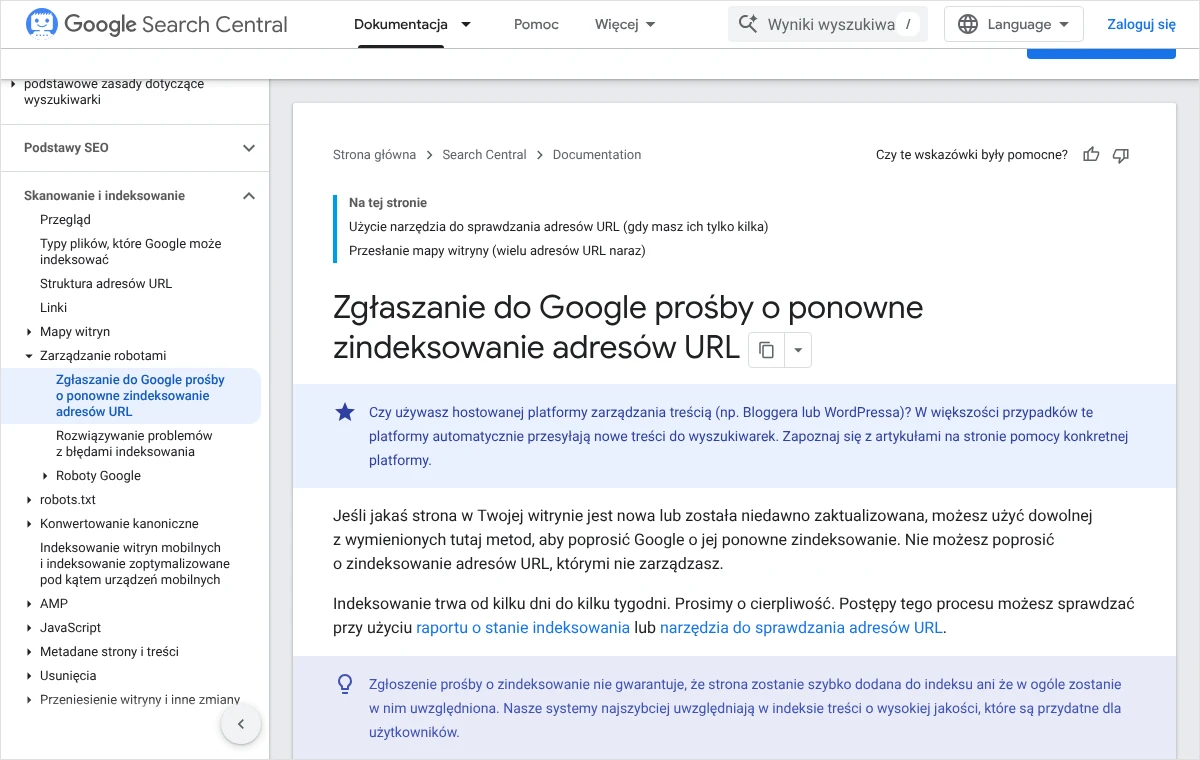Expand Metadane strony i treści item
The width and height of the screenshot is (1200, 760).
coord(29,652)
